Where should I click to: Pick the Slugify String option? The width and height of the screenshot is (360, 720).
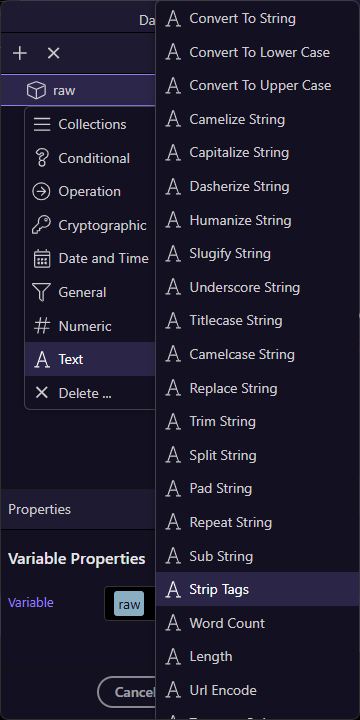point(258,253)
